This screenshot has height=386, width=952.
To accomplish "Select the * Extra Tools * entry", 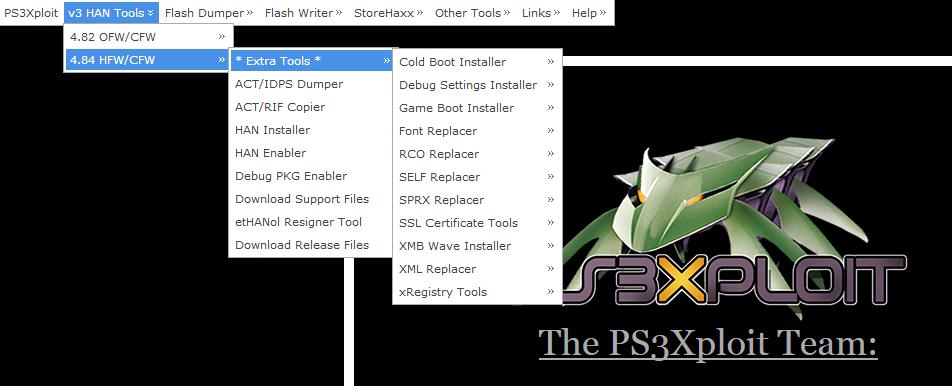I will (x=311, y=61).
